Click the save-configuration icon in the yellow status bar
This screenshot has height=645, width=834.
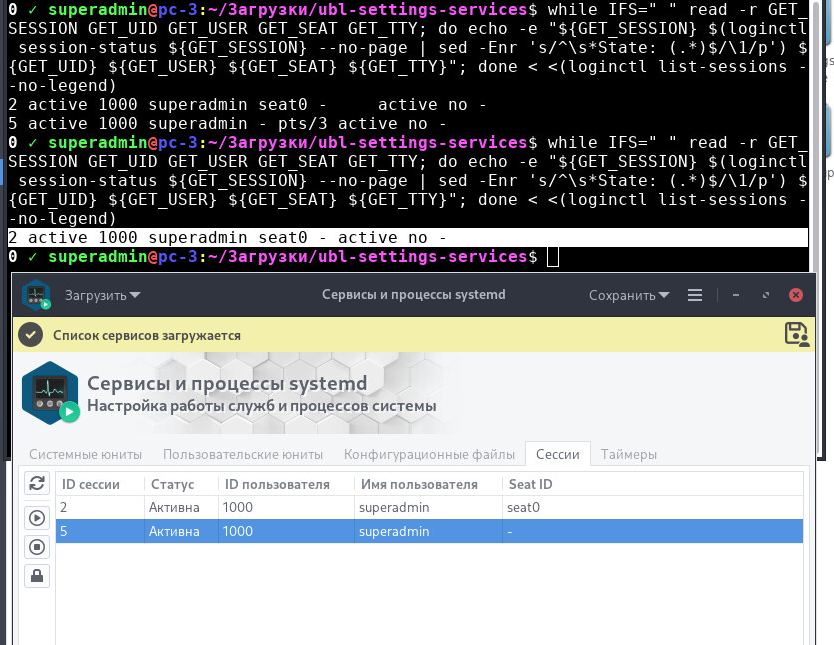796,334
